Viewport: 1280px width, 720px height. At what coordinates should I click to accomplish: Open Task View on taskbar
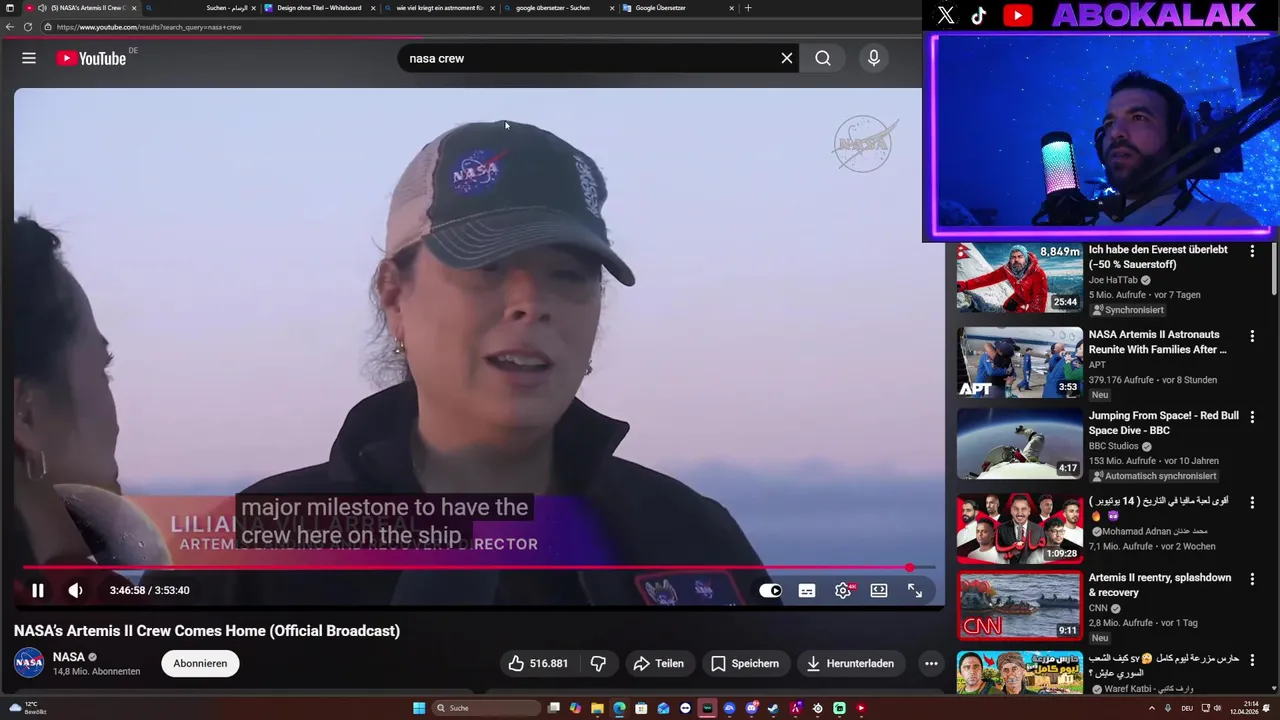coord(553,708)
